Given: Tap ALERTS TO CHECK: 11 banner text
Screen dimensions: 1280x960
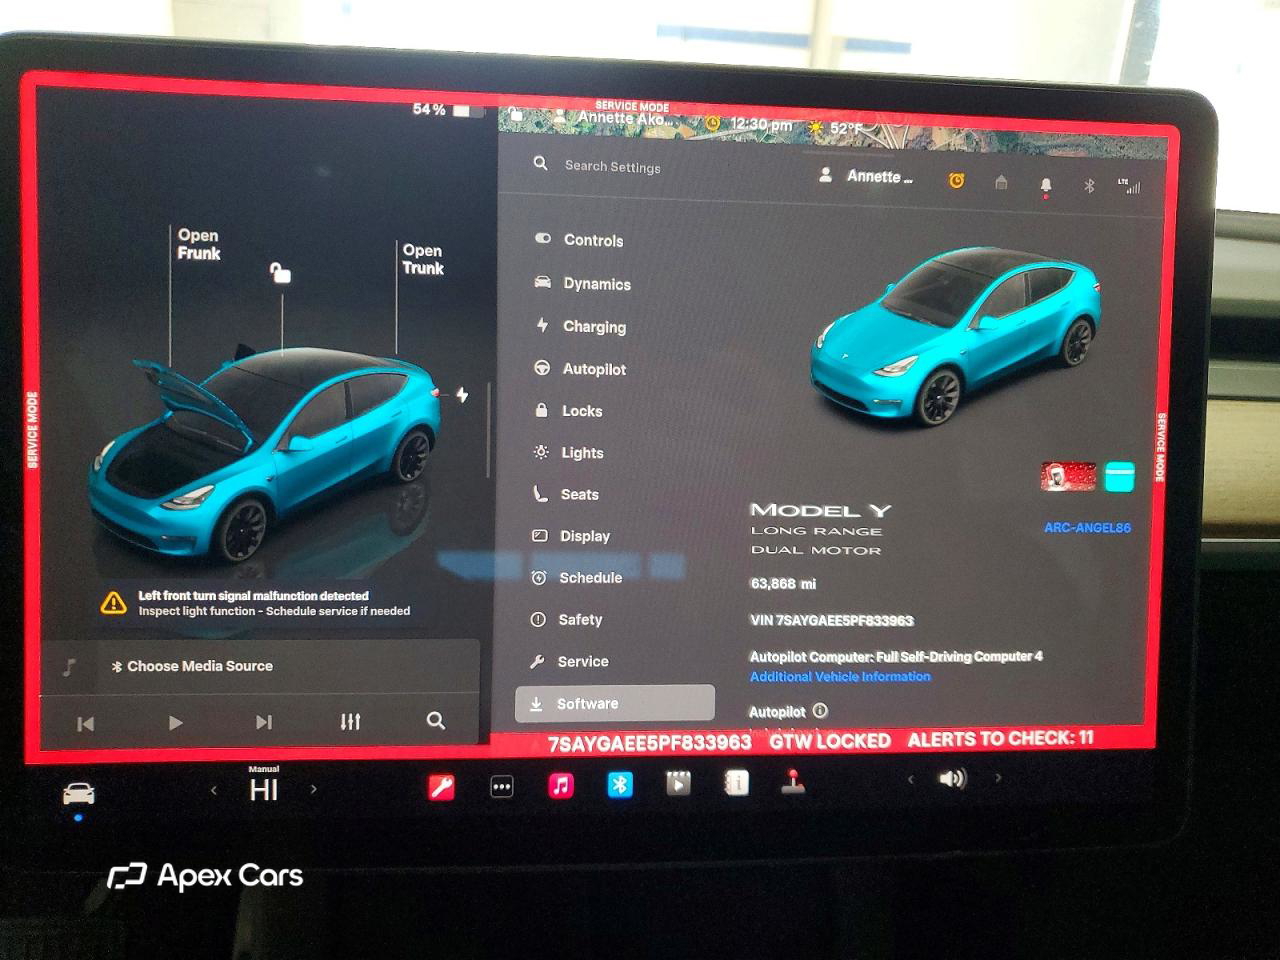Looking at the screenshot, I should [x=1000, y=739].
